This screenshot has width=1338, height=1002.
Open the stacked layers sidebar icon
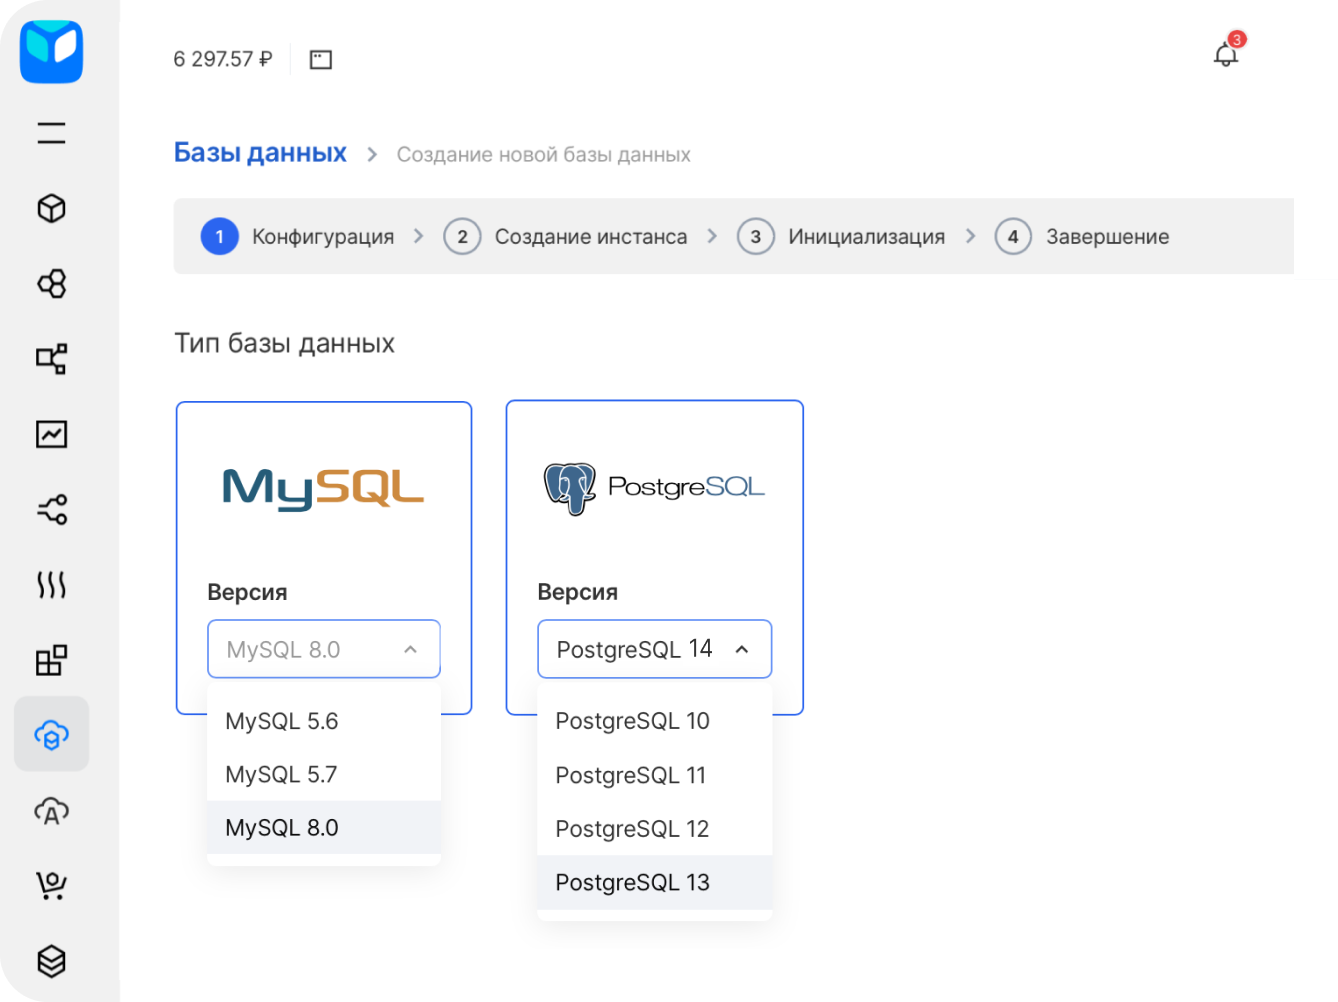51,961
